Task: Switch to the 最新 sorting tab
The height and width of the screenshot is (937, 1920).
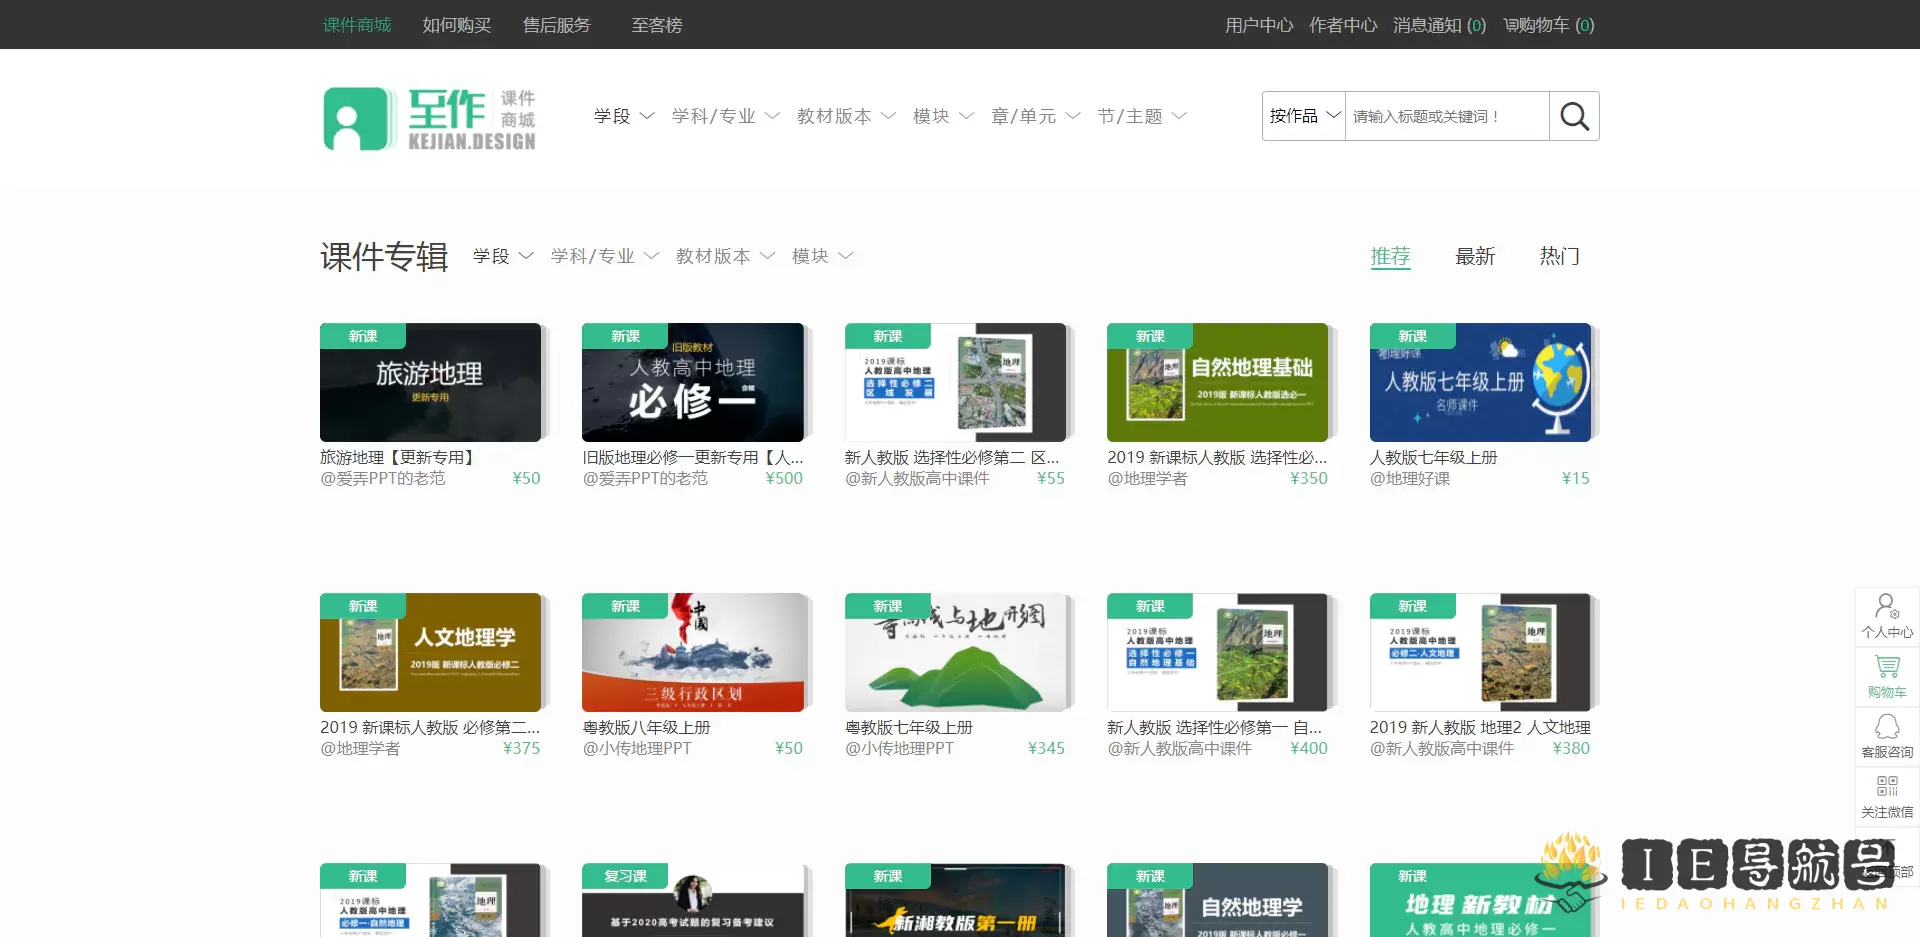Action: click(x=1474, y=257)
